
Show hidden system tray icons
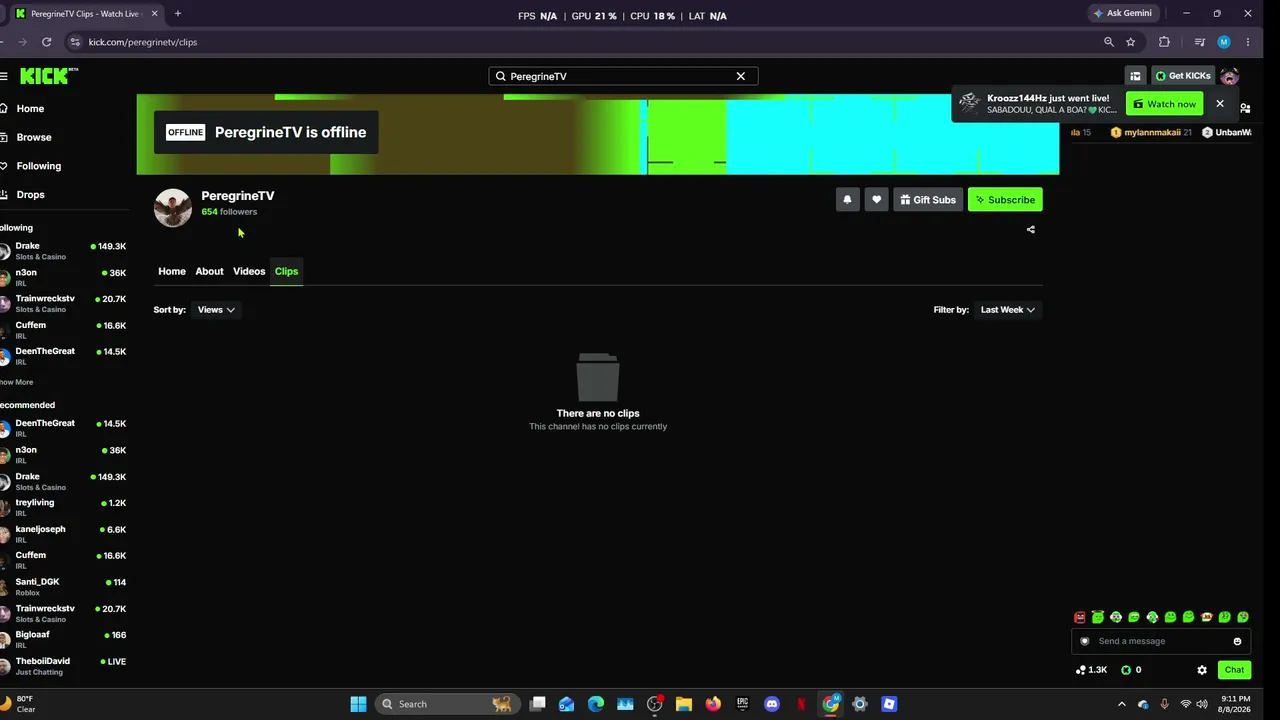[1121, 704]
